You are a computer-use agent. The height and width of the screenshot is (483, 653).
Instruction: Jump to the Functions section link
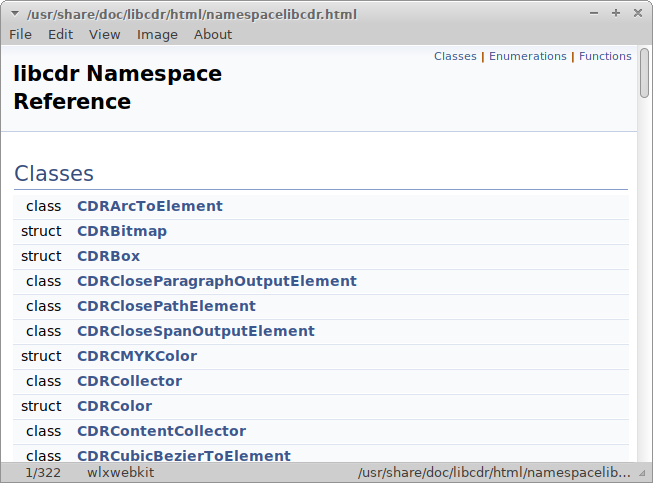[605, 56]
